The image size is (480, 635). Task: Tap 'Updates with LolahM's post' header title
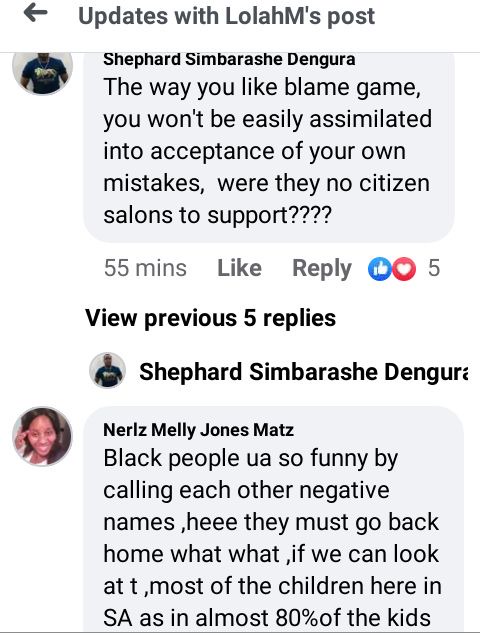(226, 16)
